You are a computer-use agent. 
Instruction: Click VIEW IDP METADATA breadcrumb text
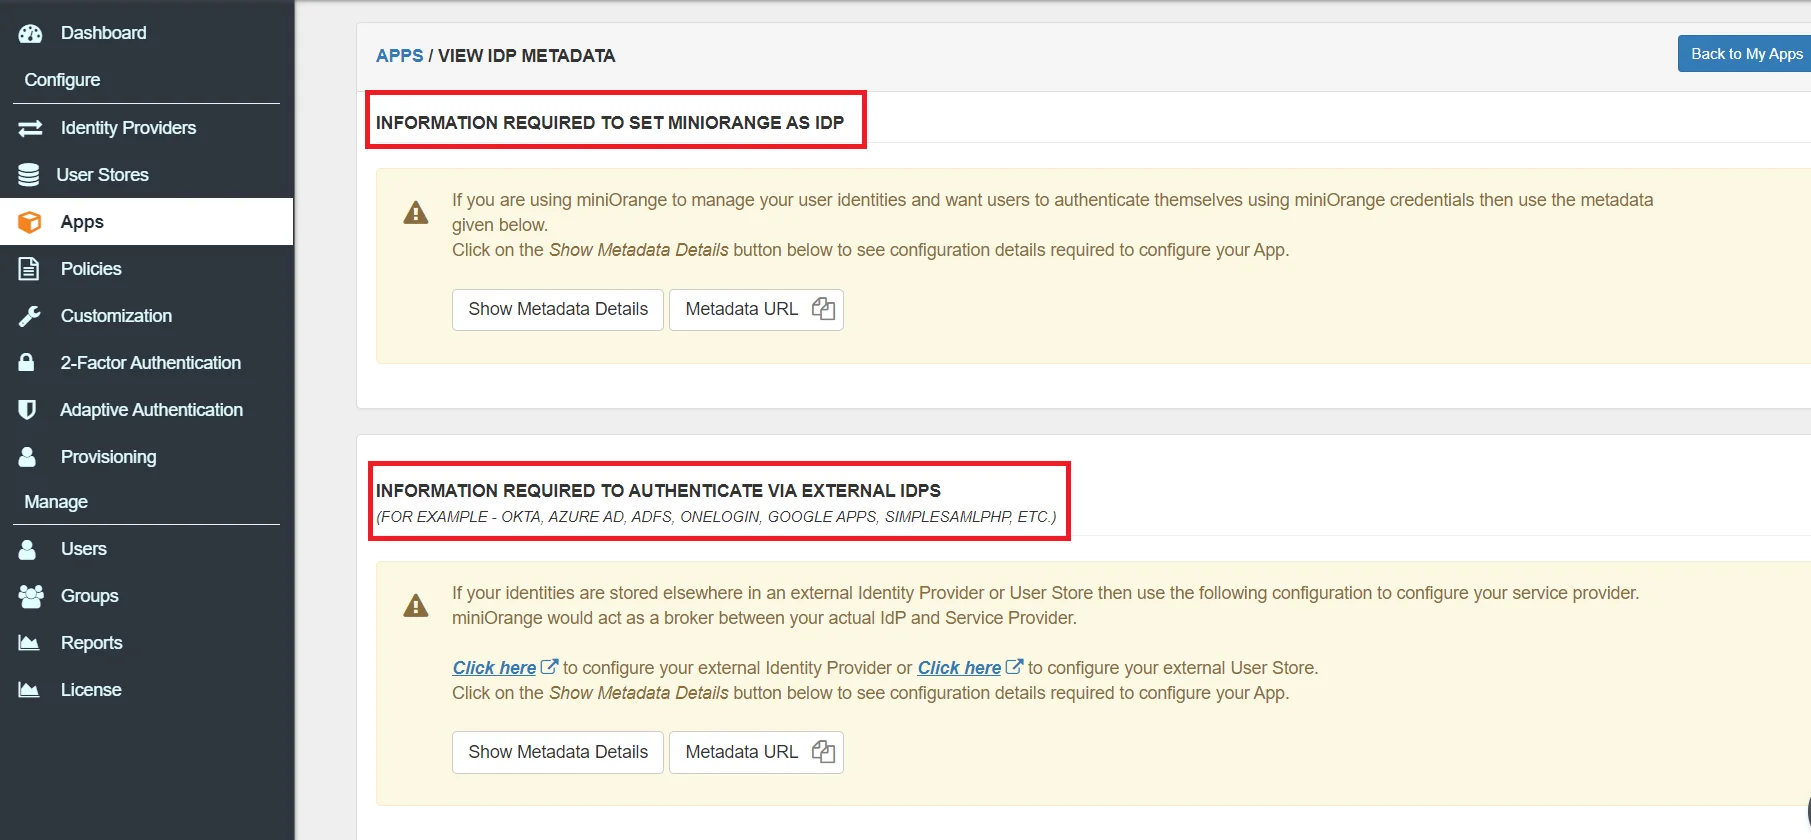tap(526, 56)
